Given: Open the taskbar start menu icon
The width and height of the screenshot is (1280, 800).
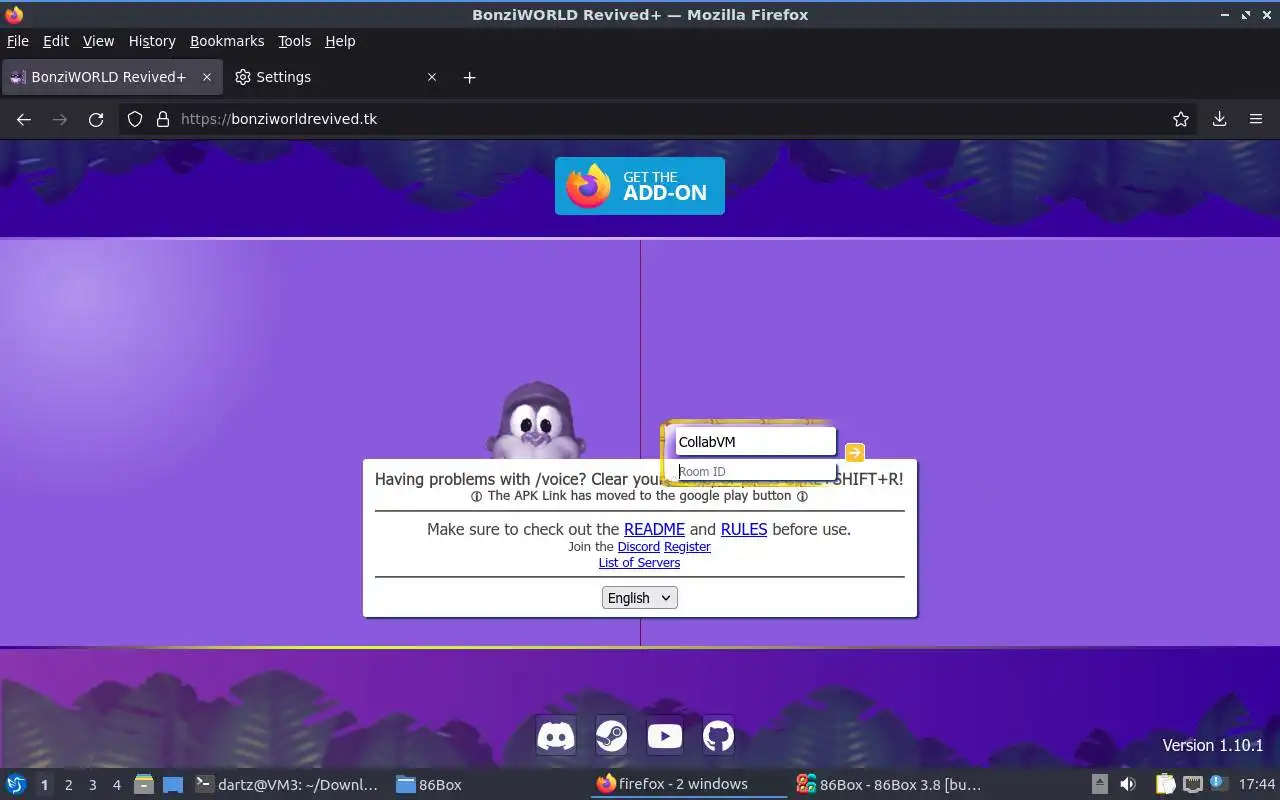Looking at the screenshot, I should point(16,785).
